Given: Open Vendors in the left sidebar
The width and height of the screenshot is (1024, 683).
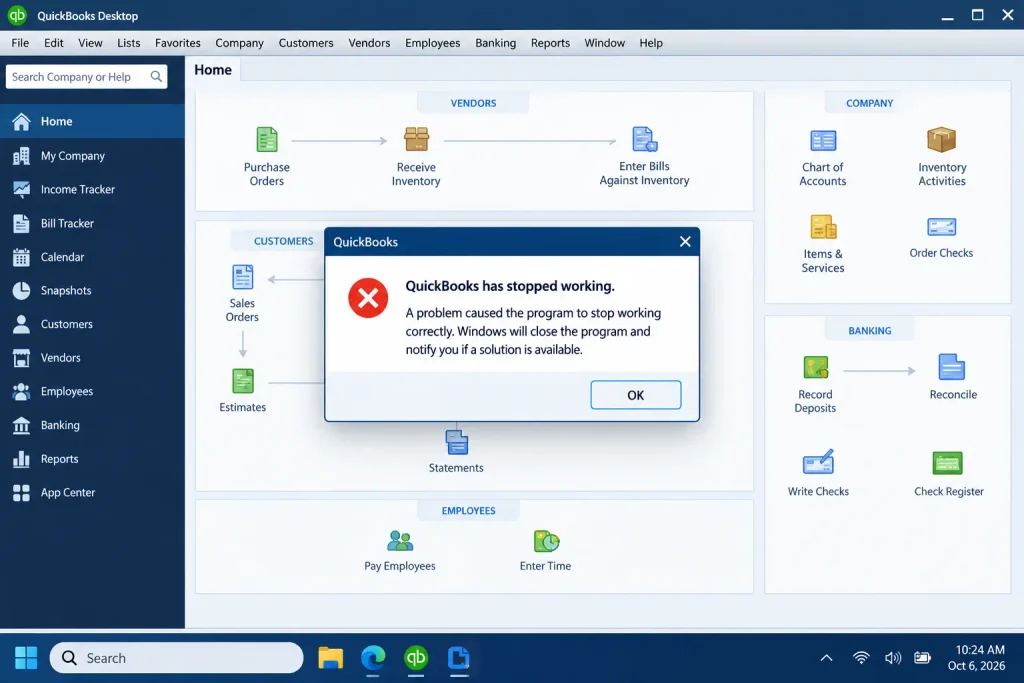Looking at the screenshot, I should pos(92,358).
